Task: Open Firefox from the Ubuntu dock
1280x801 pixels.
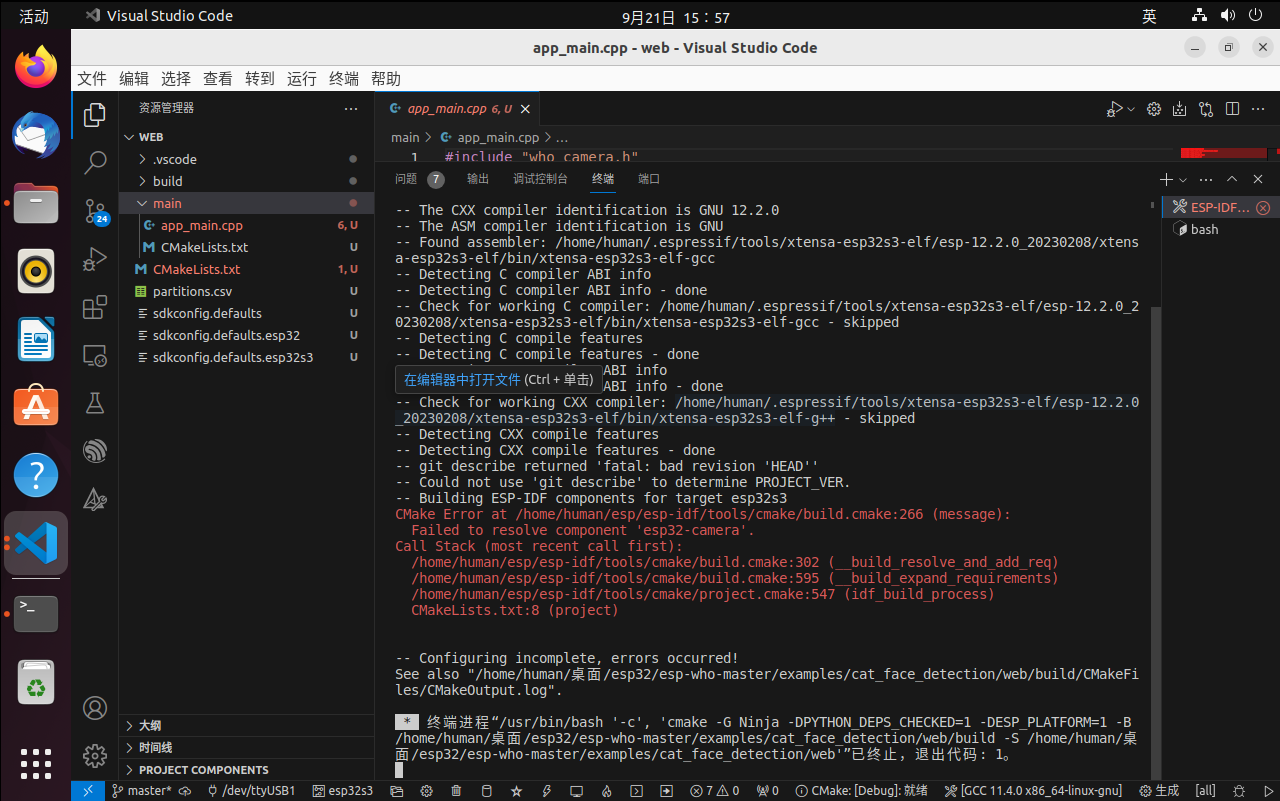Action: [x=36, y=67]
